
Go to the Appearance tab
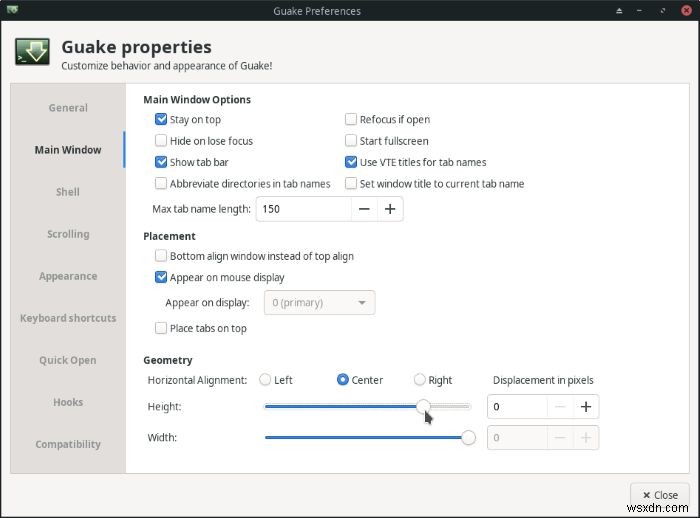(x=68, y=276)
